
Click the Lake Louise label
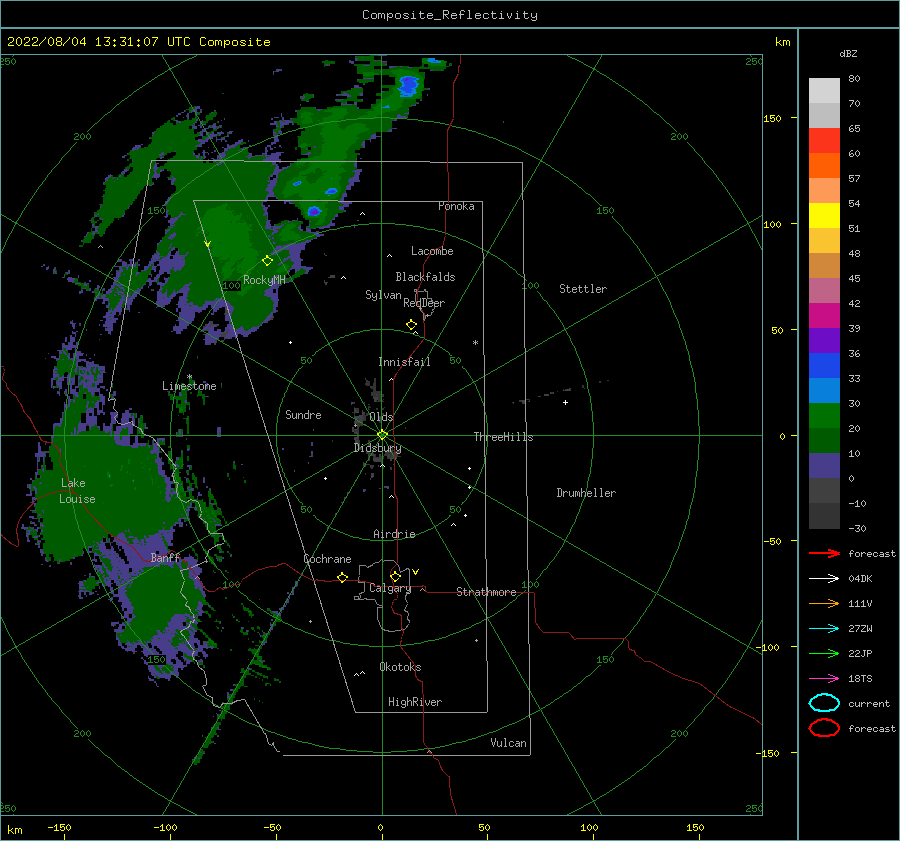[x=77, y=491]
